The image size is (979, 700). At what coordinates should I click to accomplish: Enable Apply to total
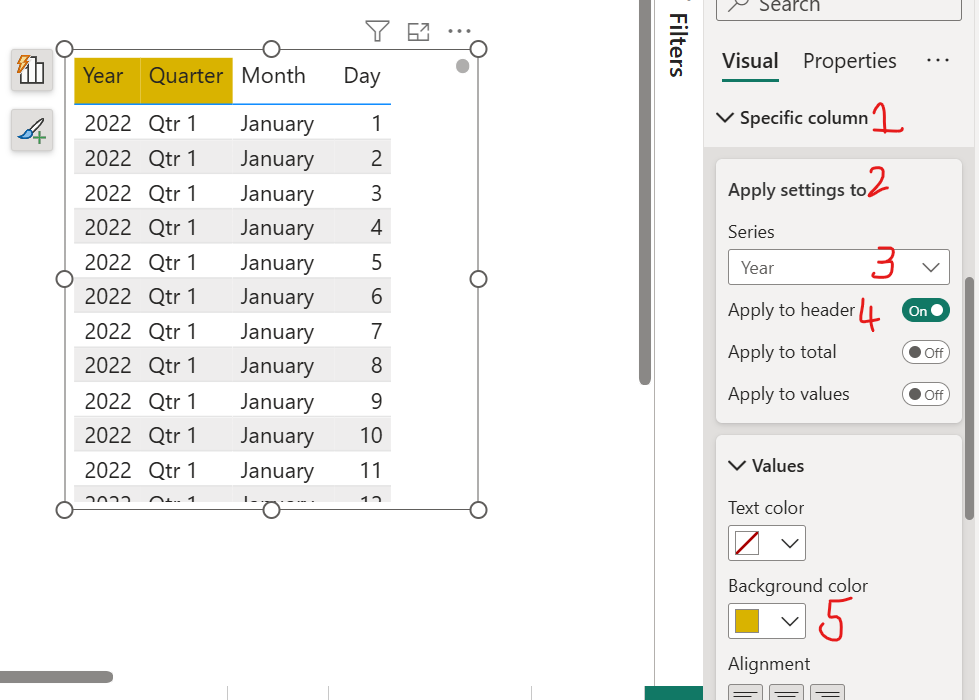pyautogui.click(x=925, y=352)
